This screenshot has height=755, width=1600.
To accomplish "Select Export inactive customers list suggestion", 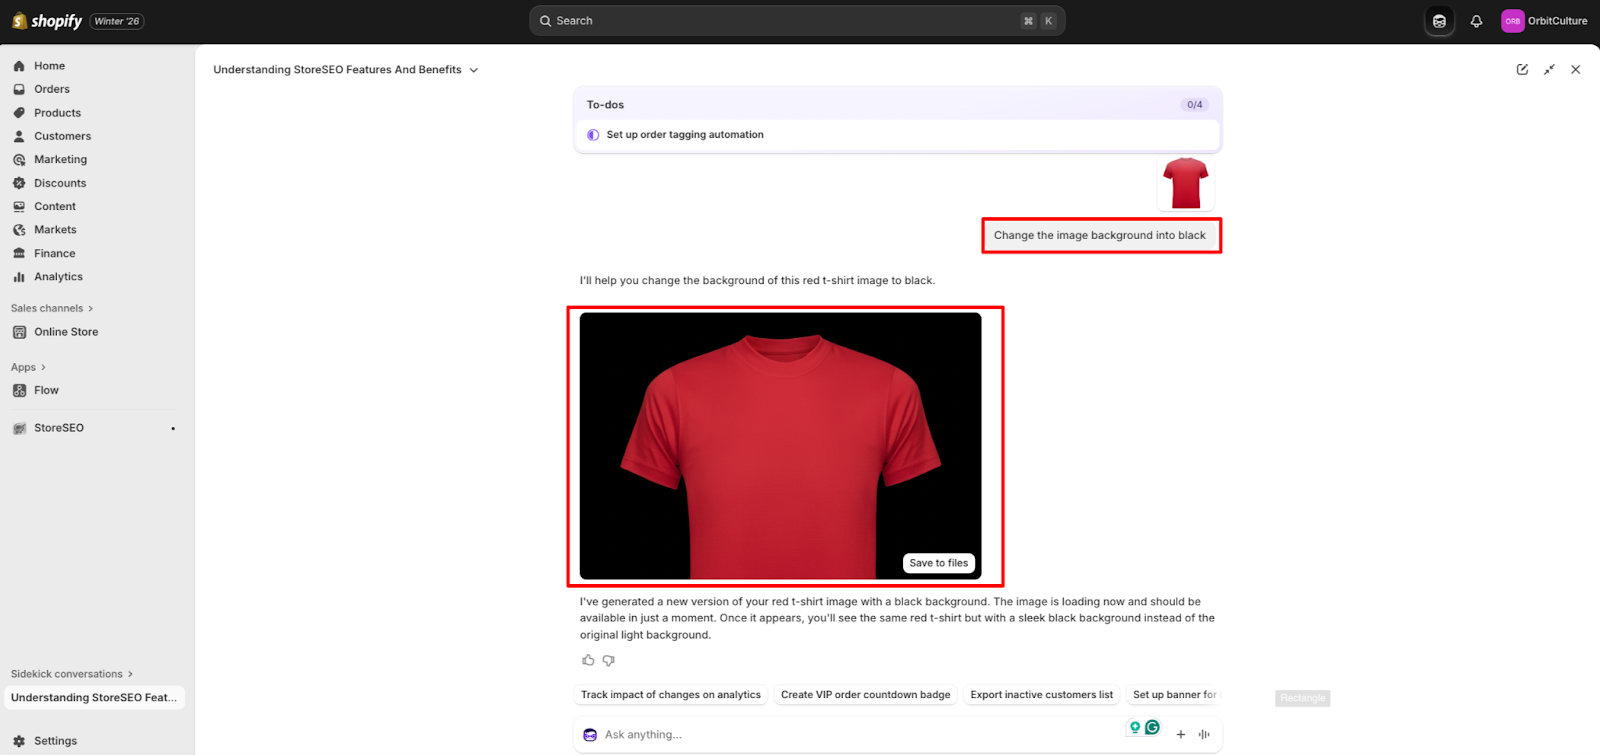I will pos(1041,695).
